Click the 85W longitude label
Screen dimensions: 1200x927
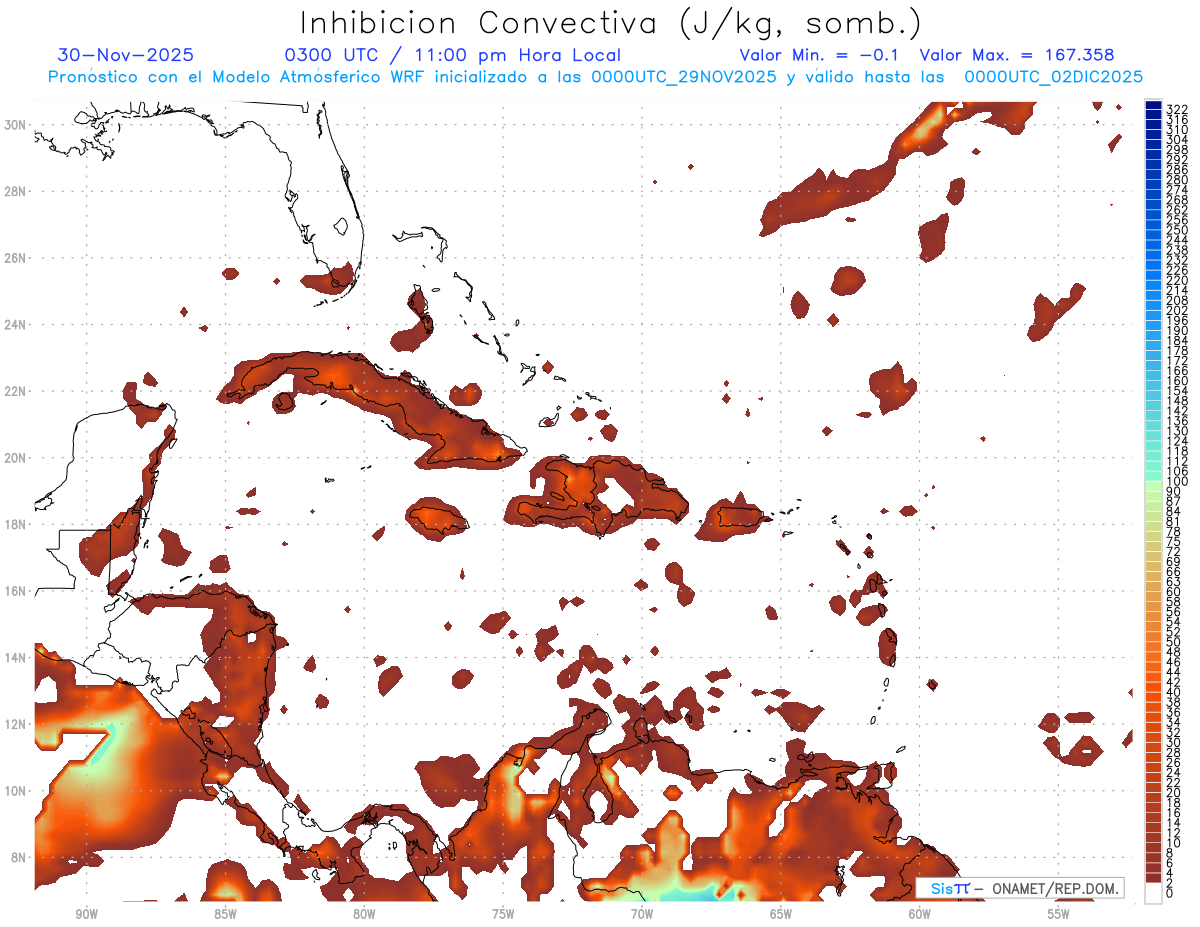point(225,914)
